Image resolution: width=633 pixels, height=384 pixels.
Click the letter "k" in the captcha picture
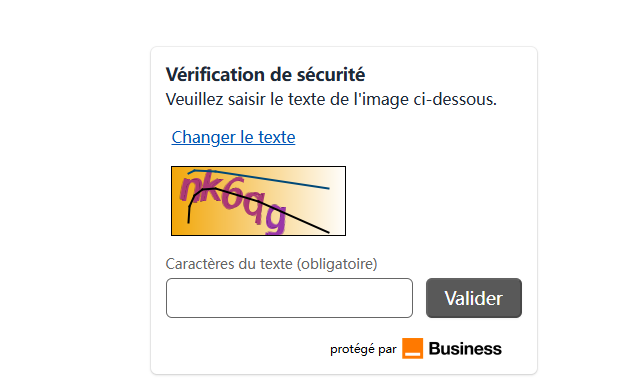210,187
